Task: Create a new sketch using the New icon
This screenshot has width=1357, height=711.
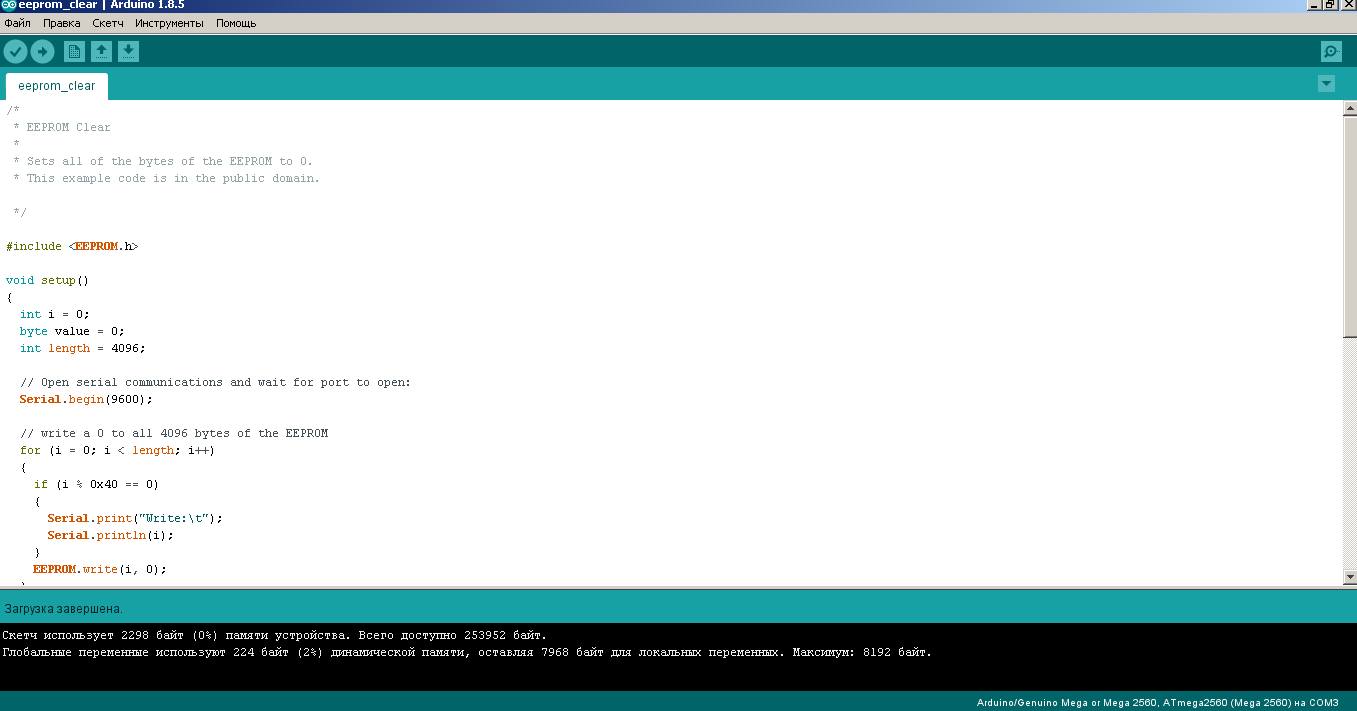Action: click(74, 52)
